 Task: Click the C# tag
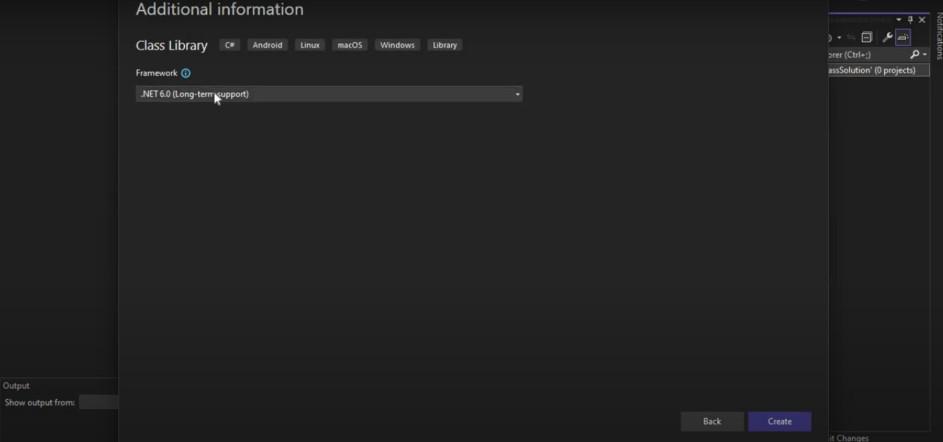230,45
